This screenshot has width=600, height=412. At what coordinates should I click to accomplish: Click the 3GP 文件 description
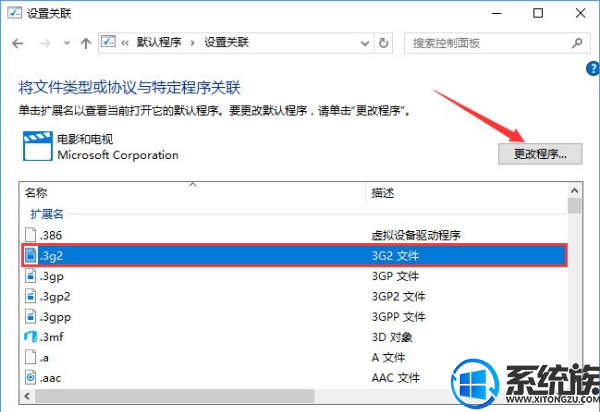(395, 276)
